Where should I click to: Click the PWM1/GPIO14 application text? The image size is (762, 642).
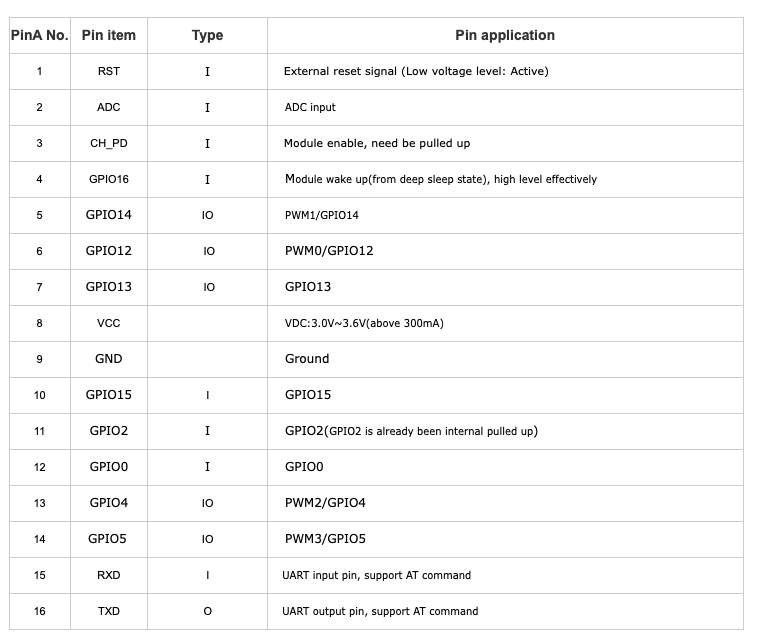pyautogui.click(x=322, y=215)
